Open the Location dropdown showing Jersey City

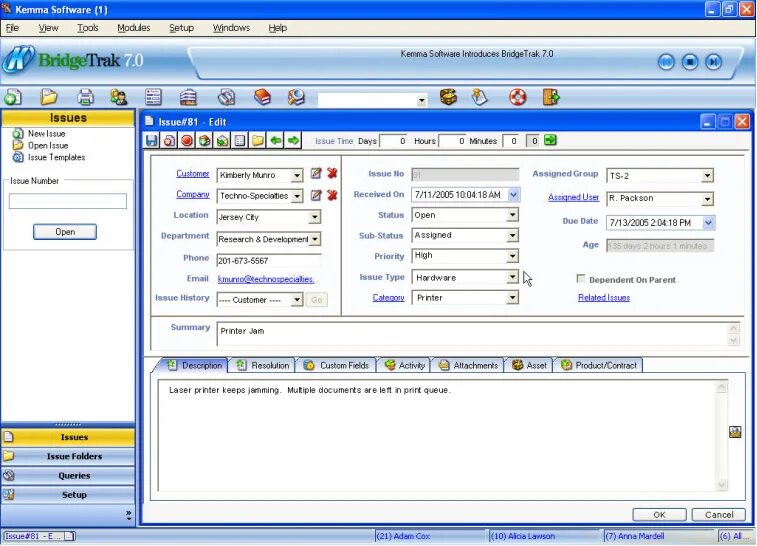314,217
